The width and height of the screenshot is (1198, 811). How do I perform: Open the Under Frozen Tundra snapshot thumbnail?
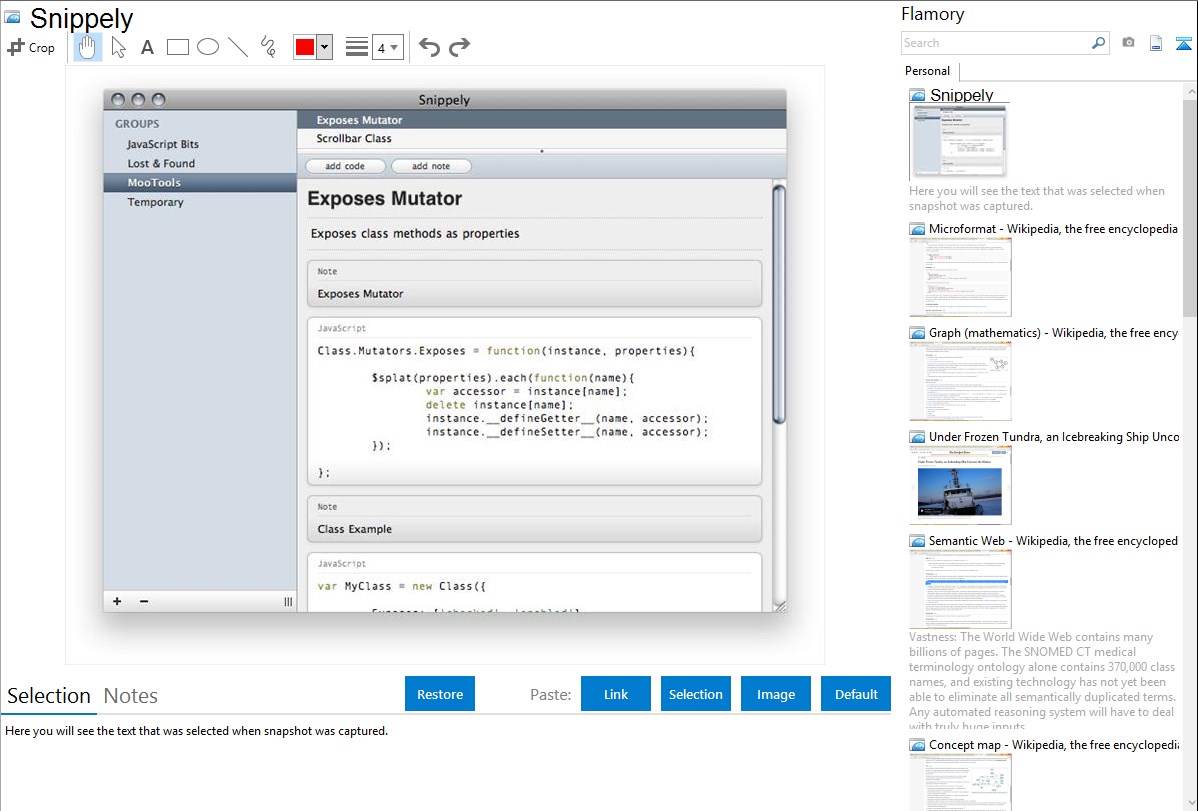960,485
